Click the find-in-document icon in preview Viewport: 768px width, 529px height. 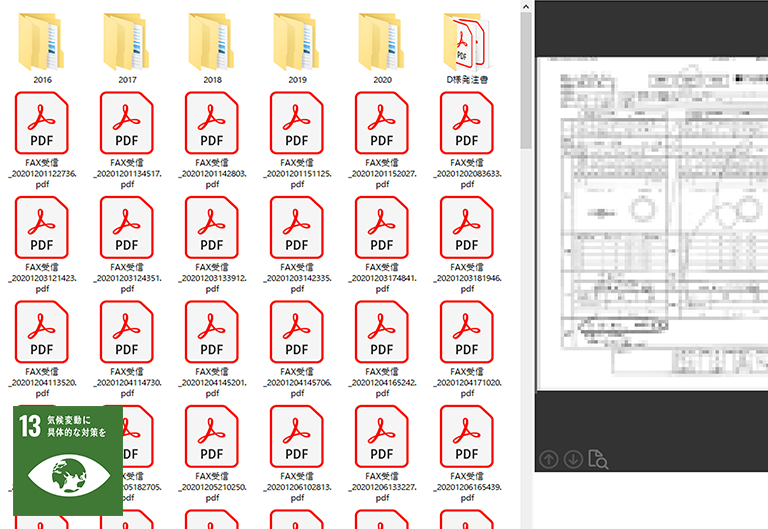[598, 459]
